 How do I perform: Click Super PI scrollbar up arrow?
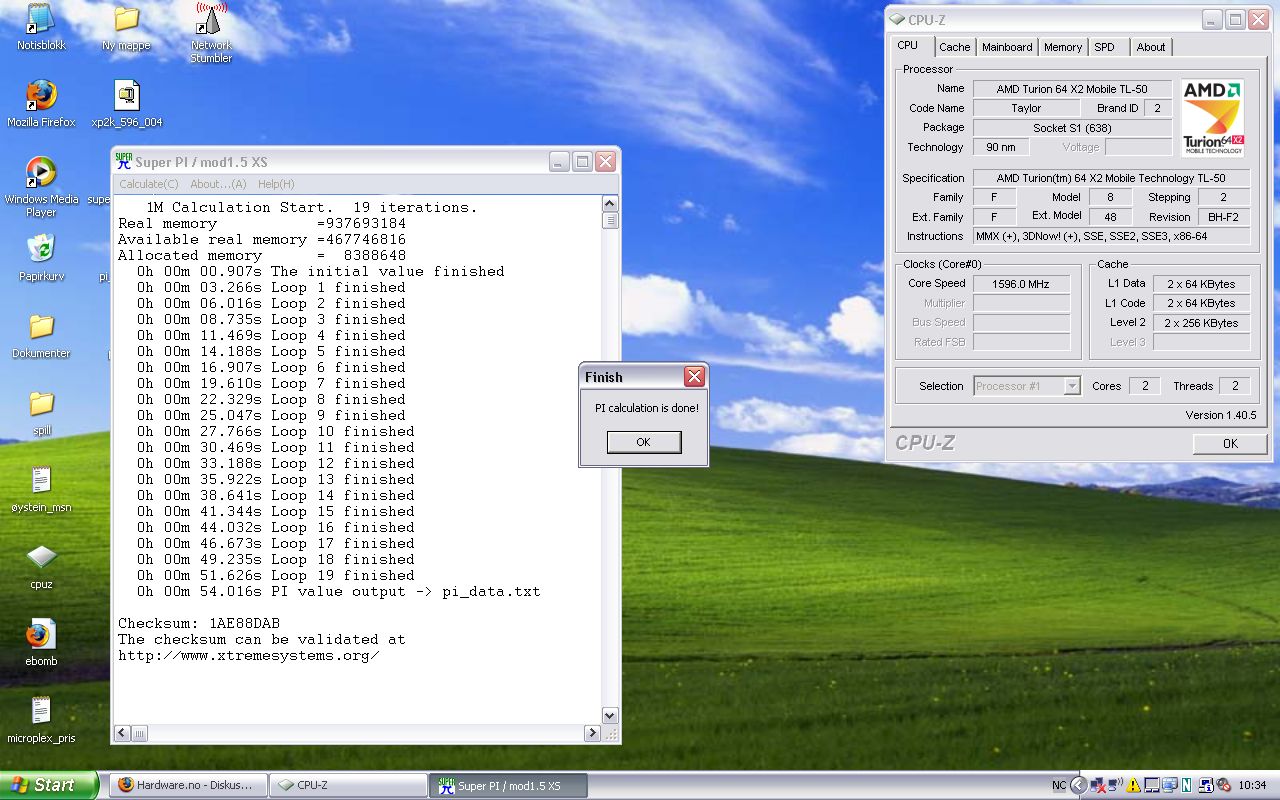tap(610, 204)
